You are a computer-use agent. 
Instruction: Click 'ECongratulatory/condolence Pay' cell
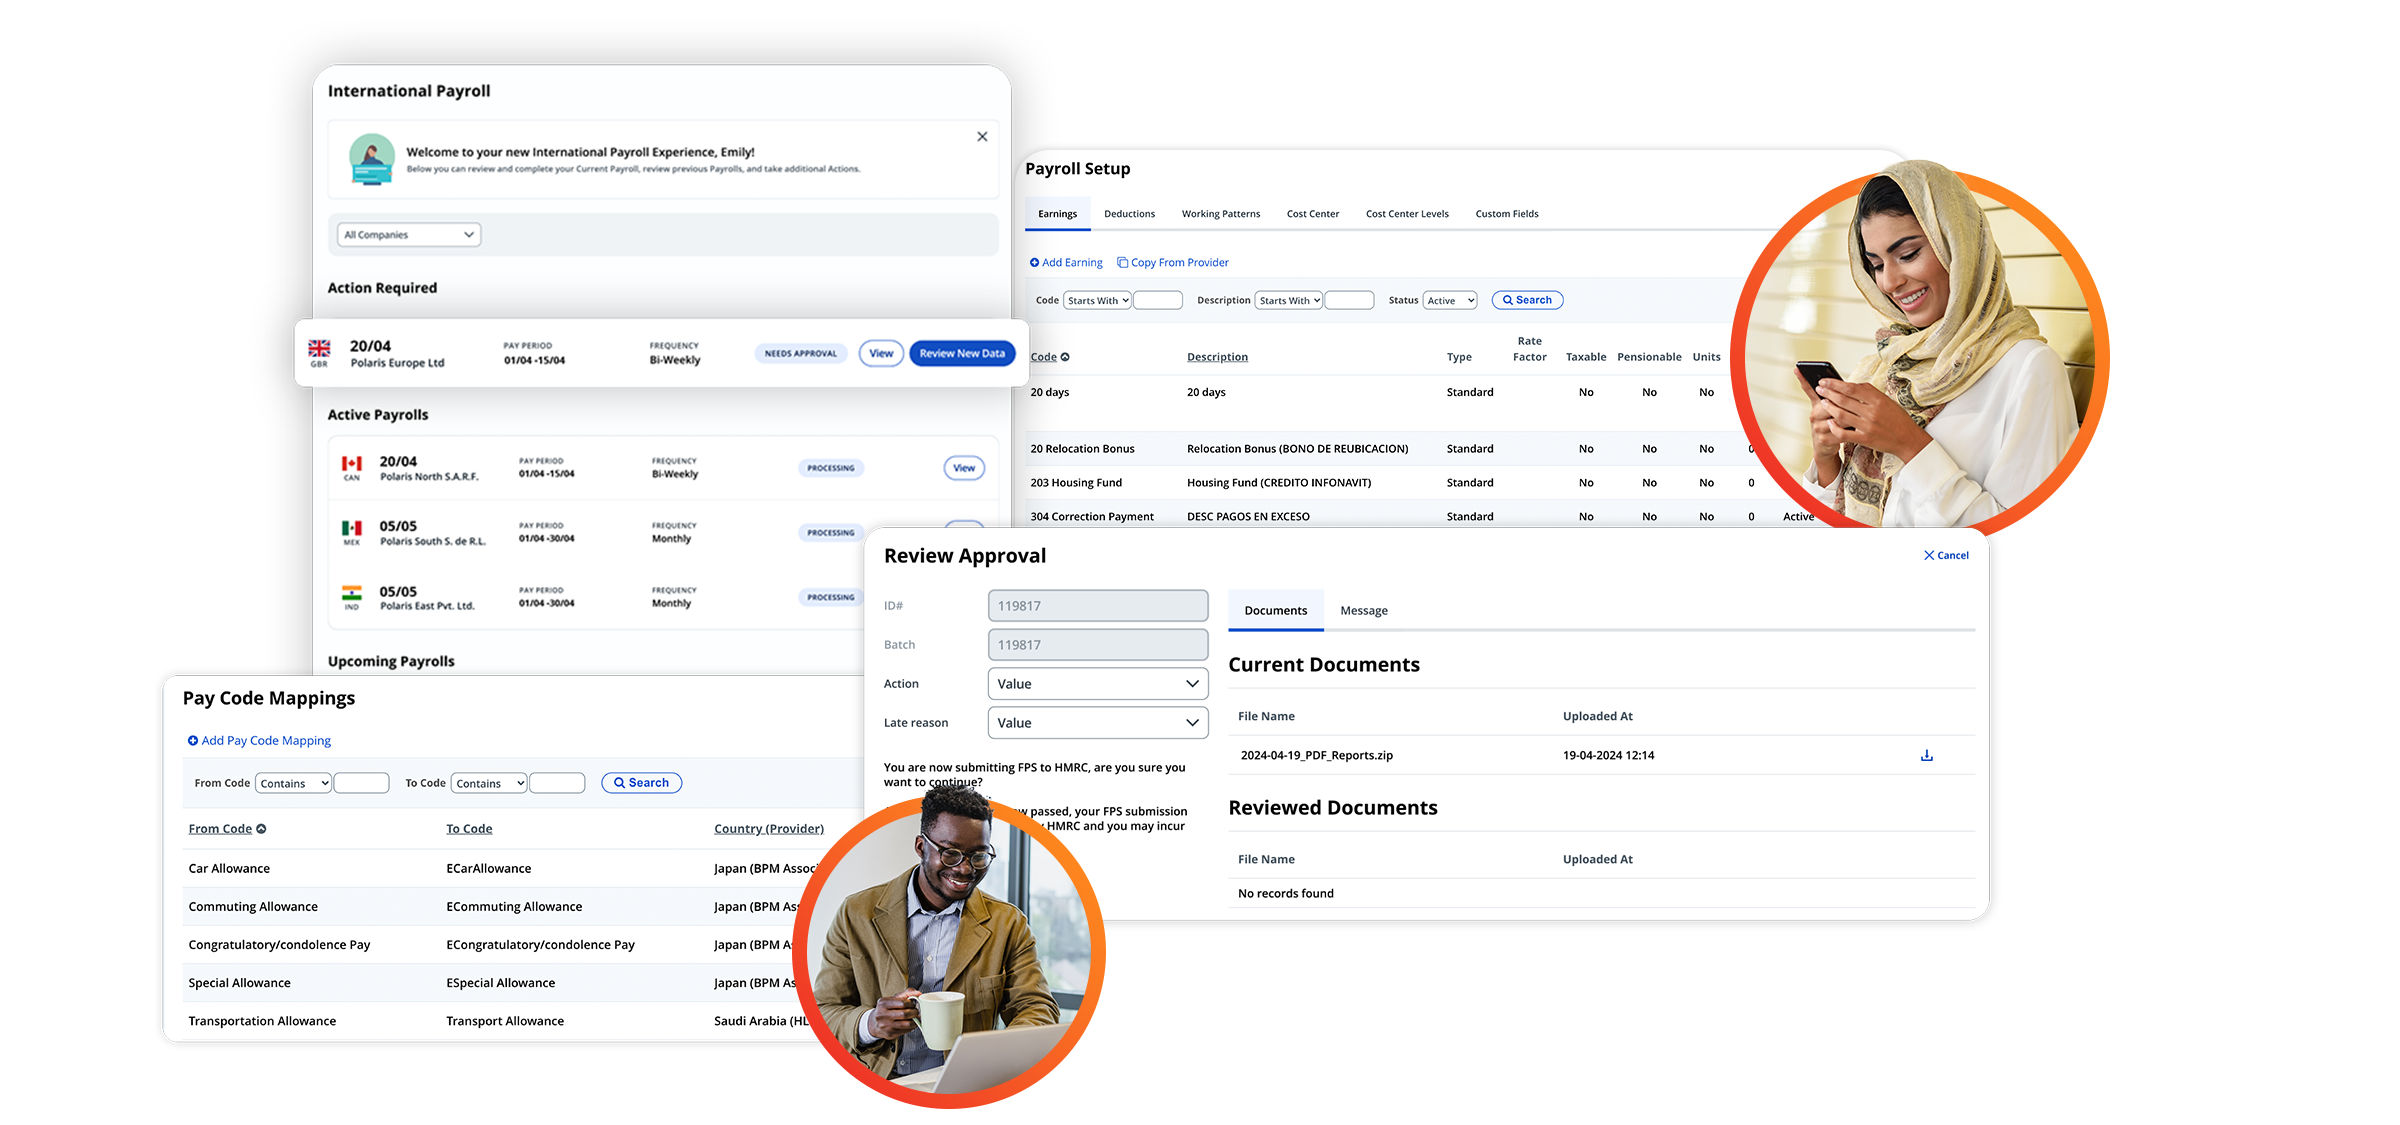point(540,945)
